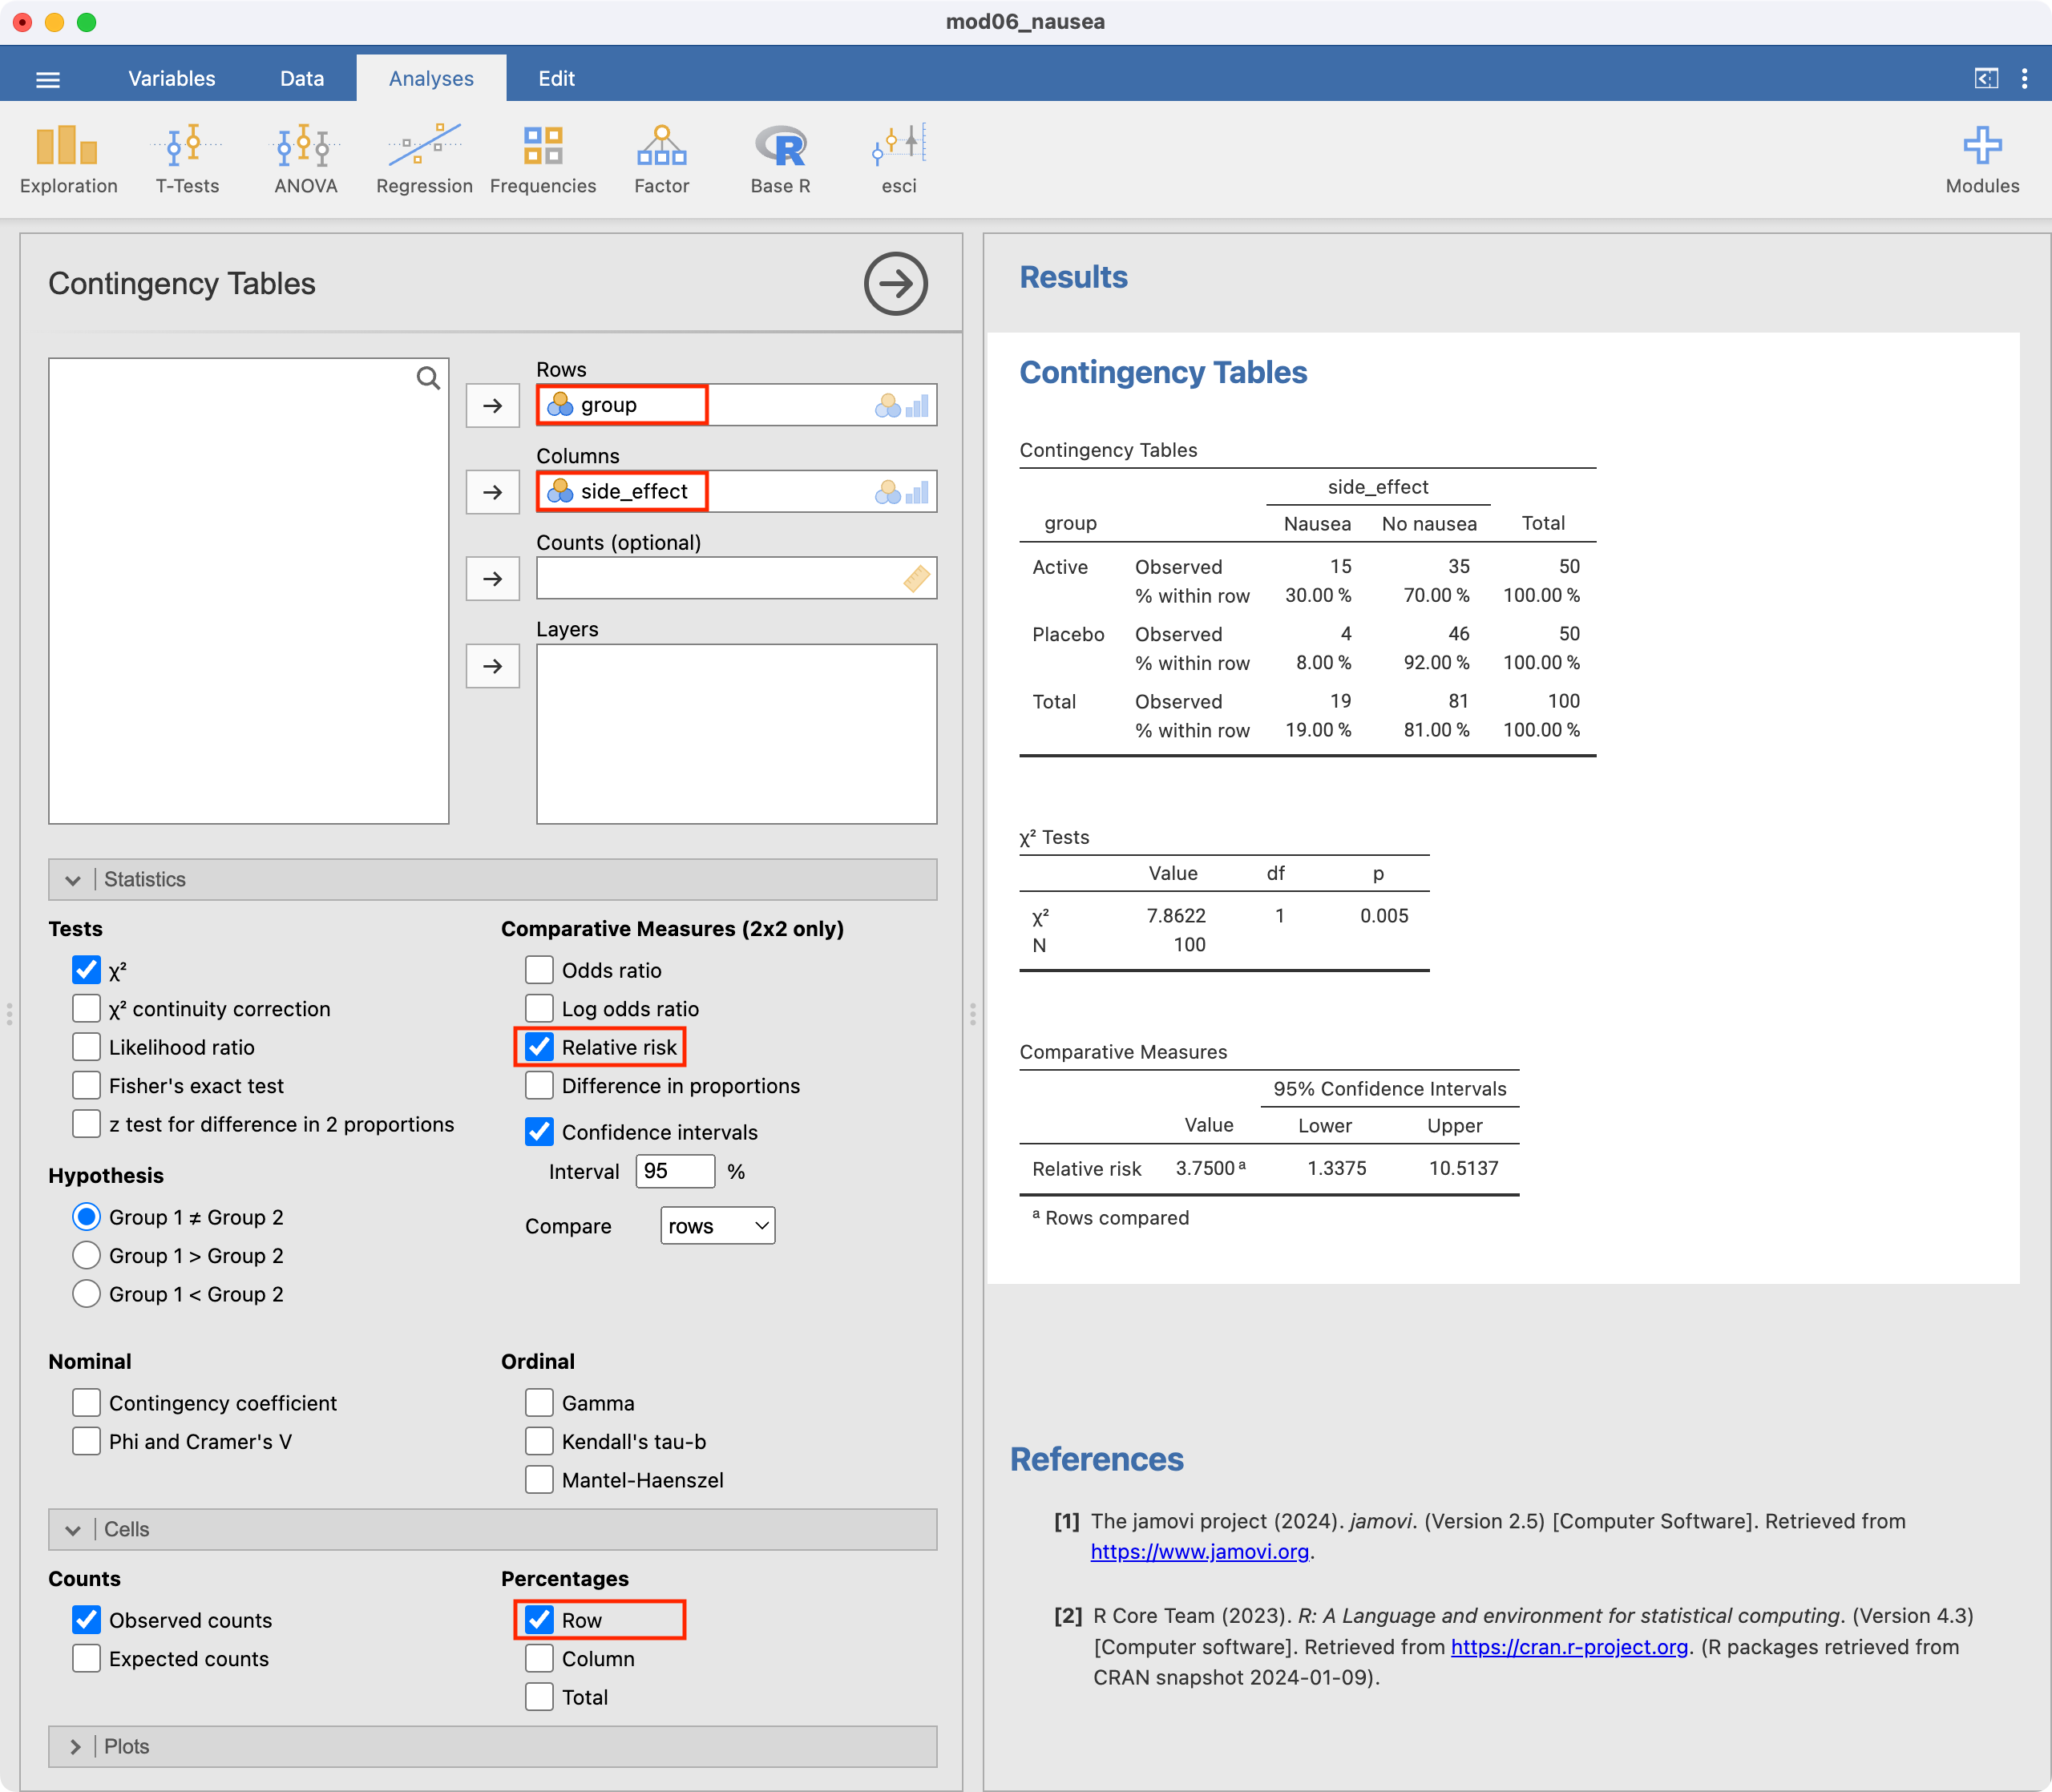Open the Frequencies analyses menu
The width and height of the screenshot is (2052, 1792).
[543, 159]
